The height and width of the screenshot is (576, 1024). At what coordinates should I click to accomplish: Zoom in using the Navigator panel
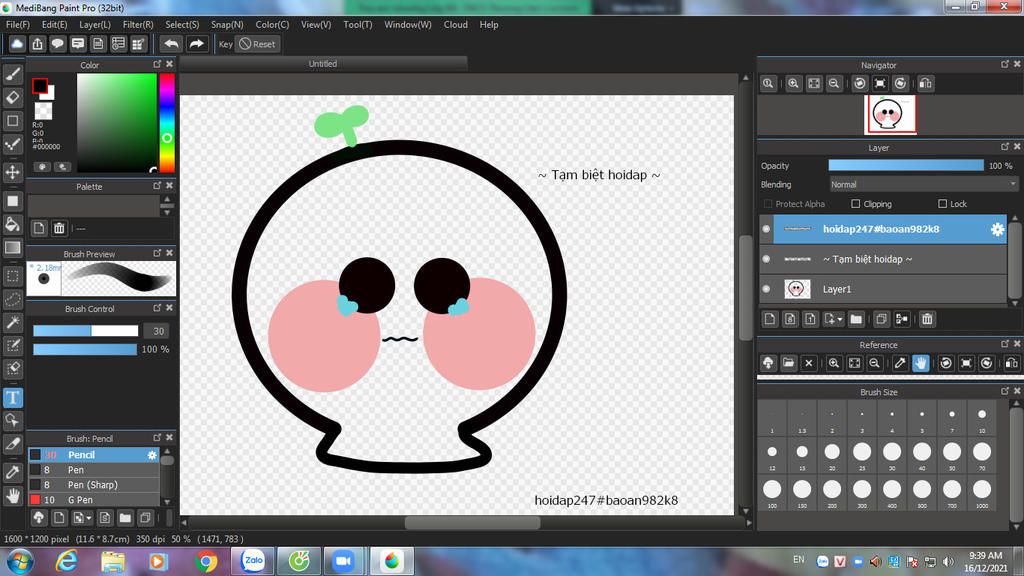coord(793,84)
